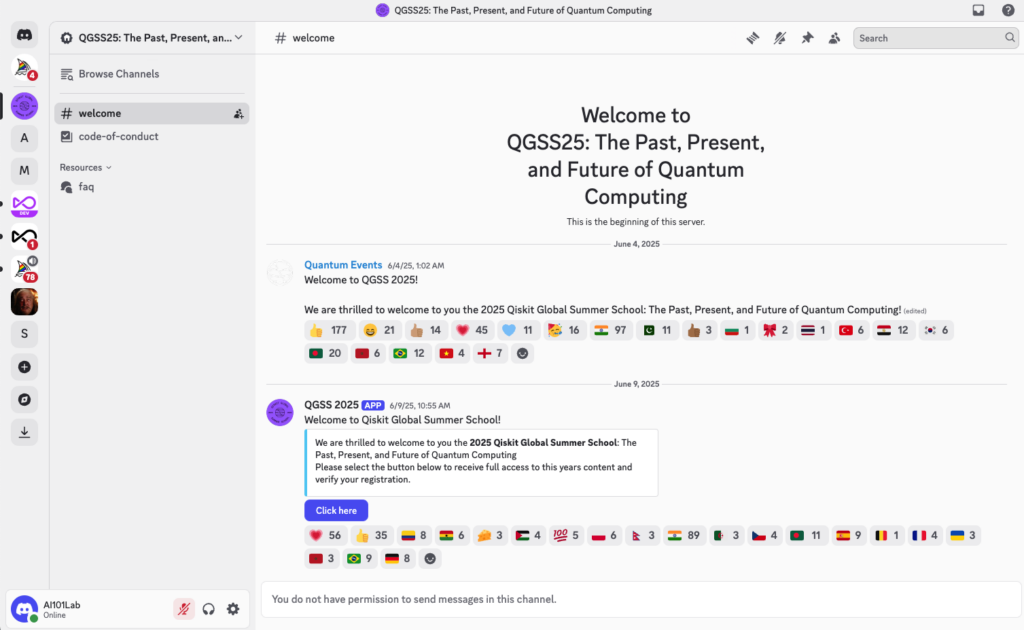Toggle the blue heart reaction showing 11

(518, 330)
